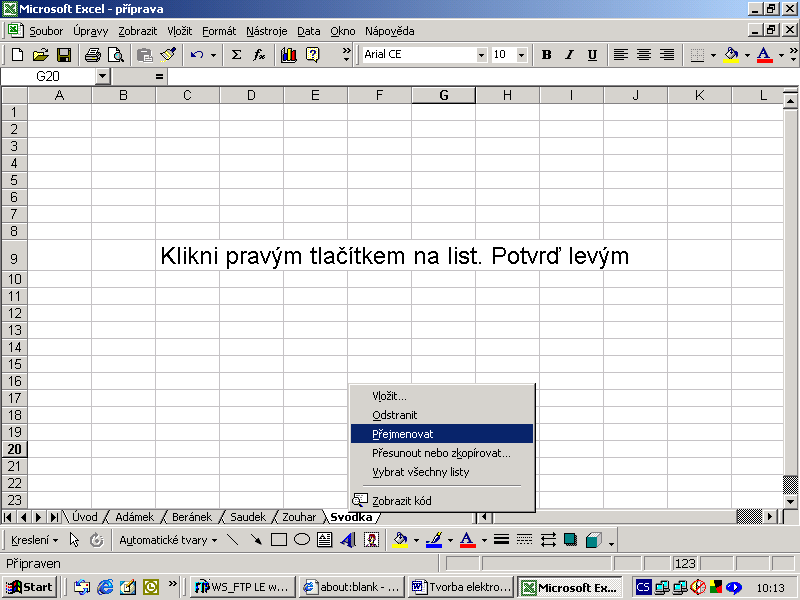Insert AutoSum with the sigma icon
The height and width of the screenshot is (600, 800).
click(236, 55)
